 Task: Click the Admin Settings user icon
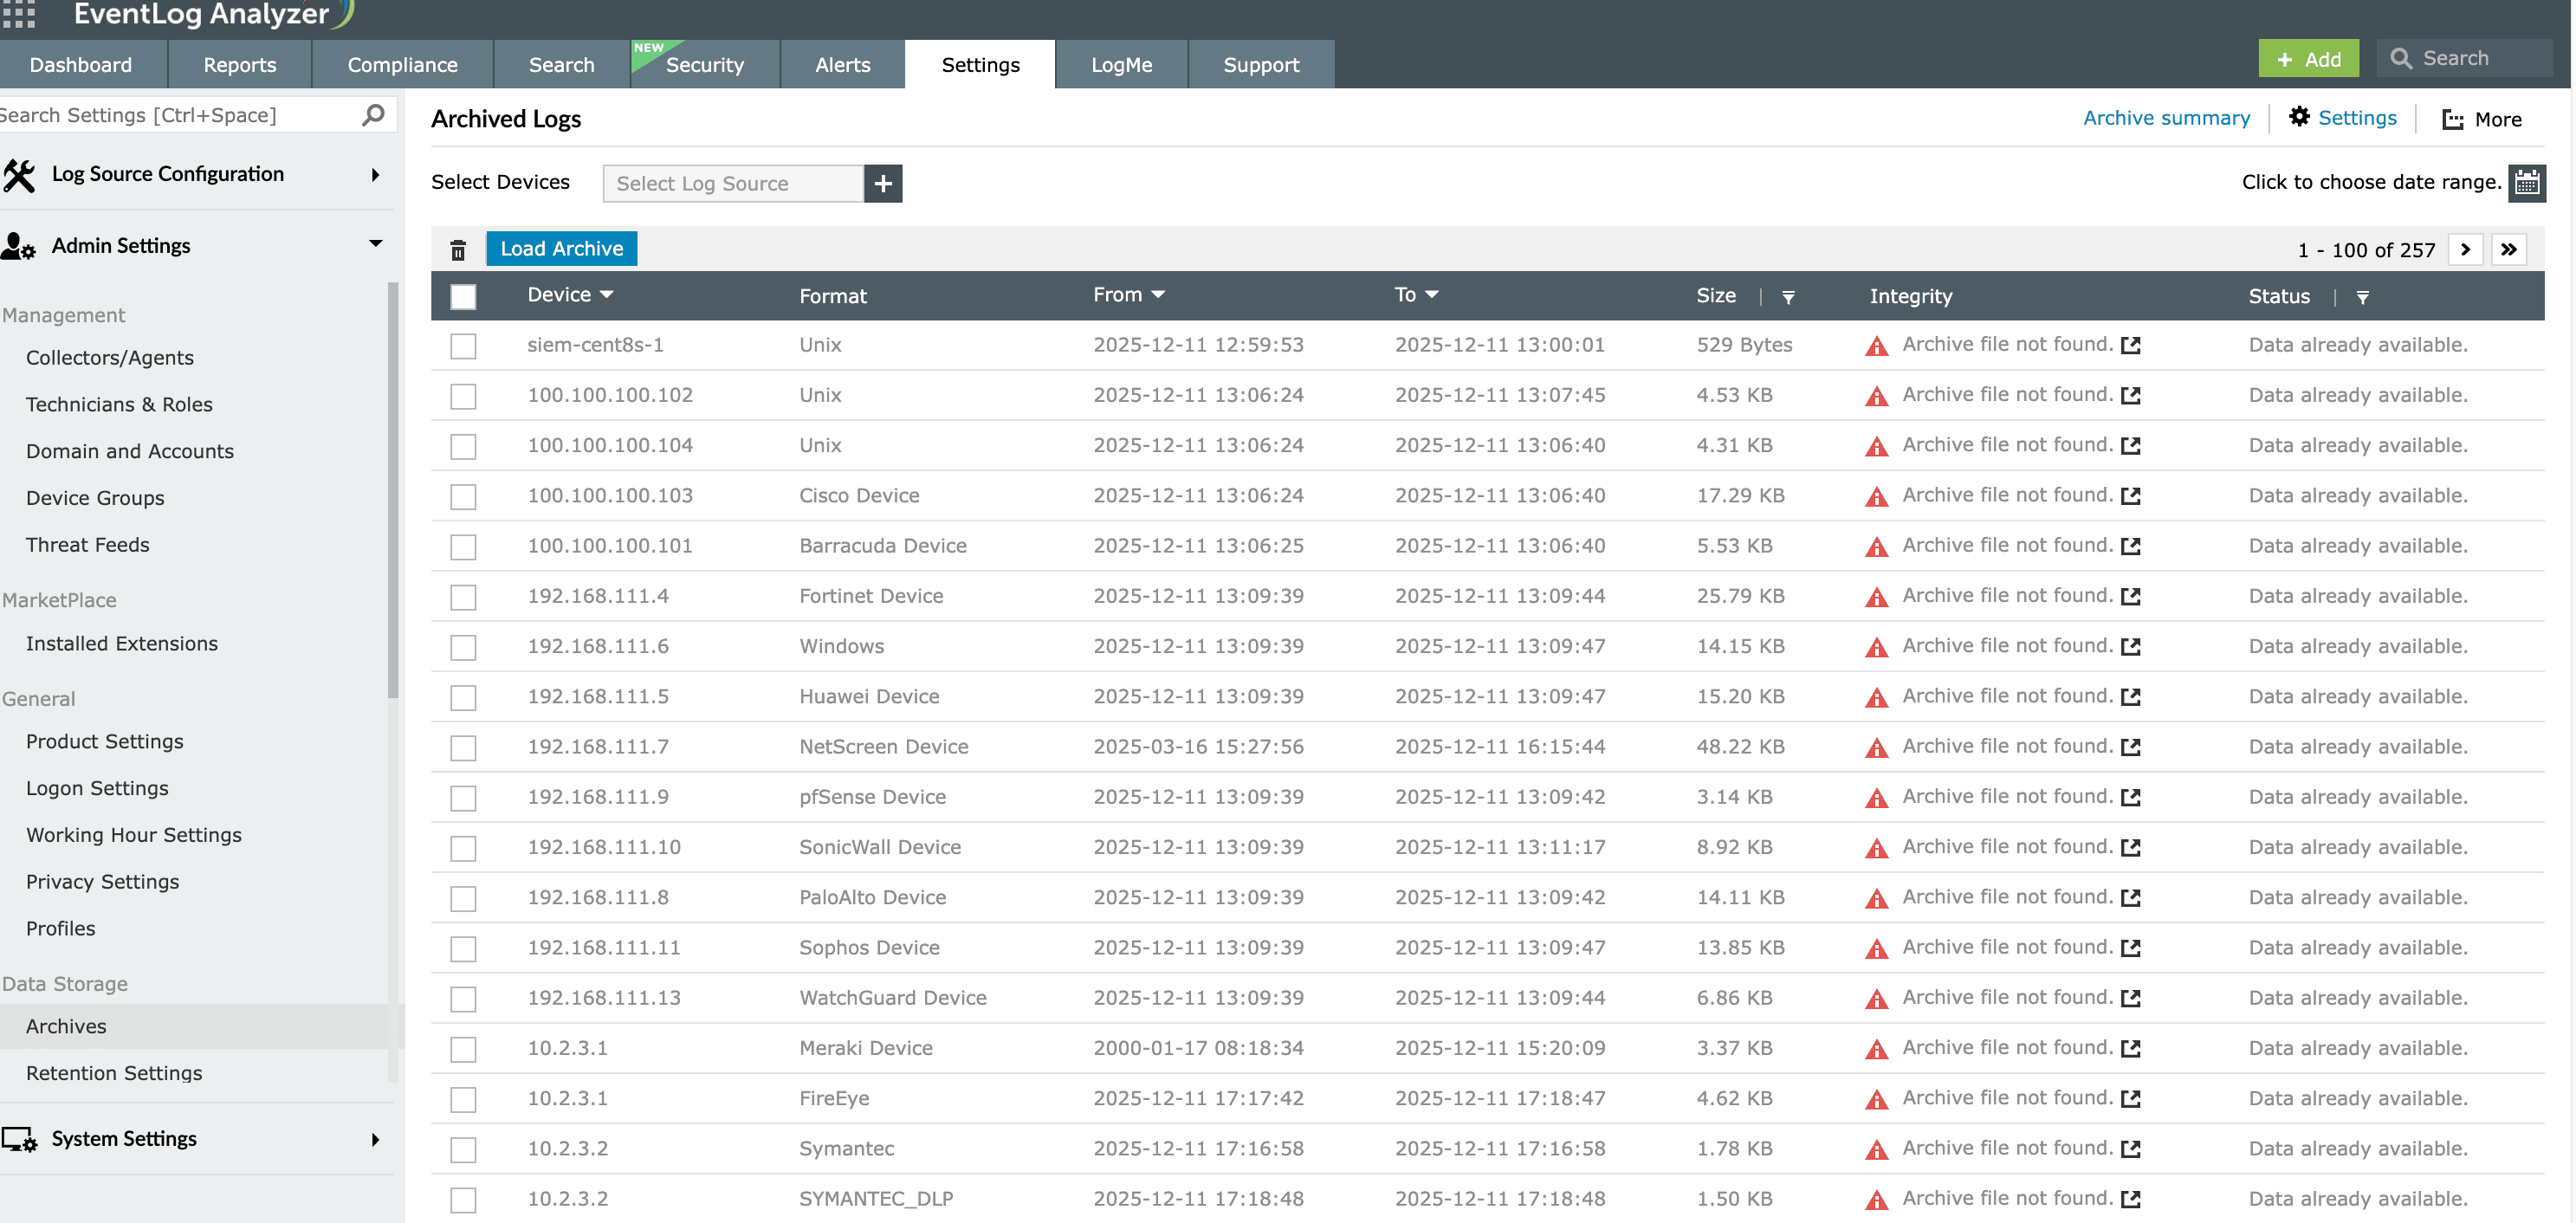(18, 246)
